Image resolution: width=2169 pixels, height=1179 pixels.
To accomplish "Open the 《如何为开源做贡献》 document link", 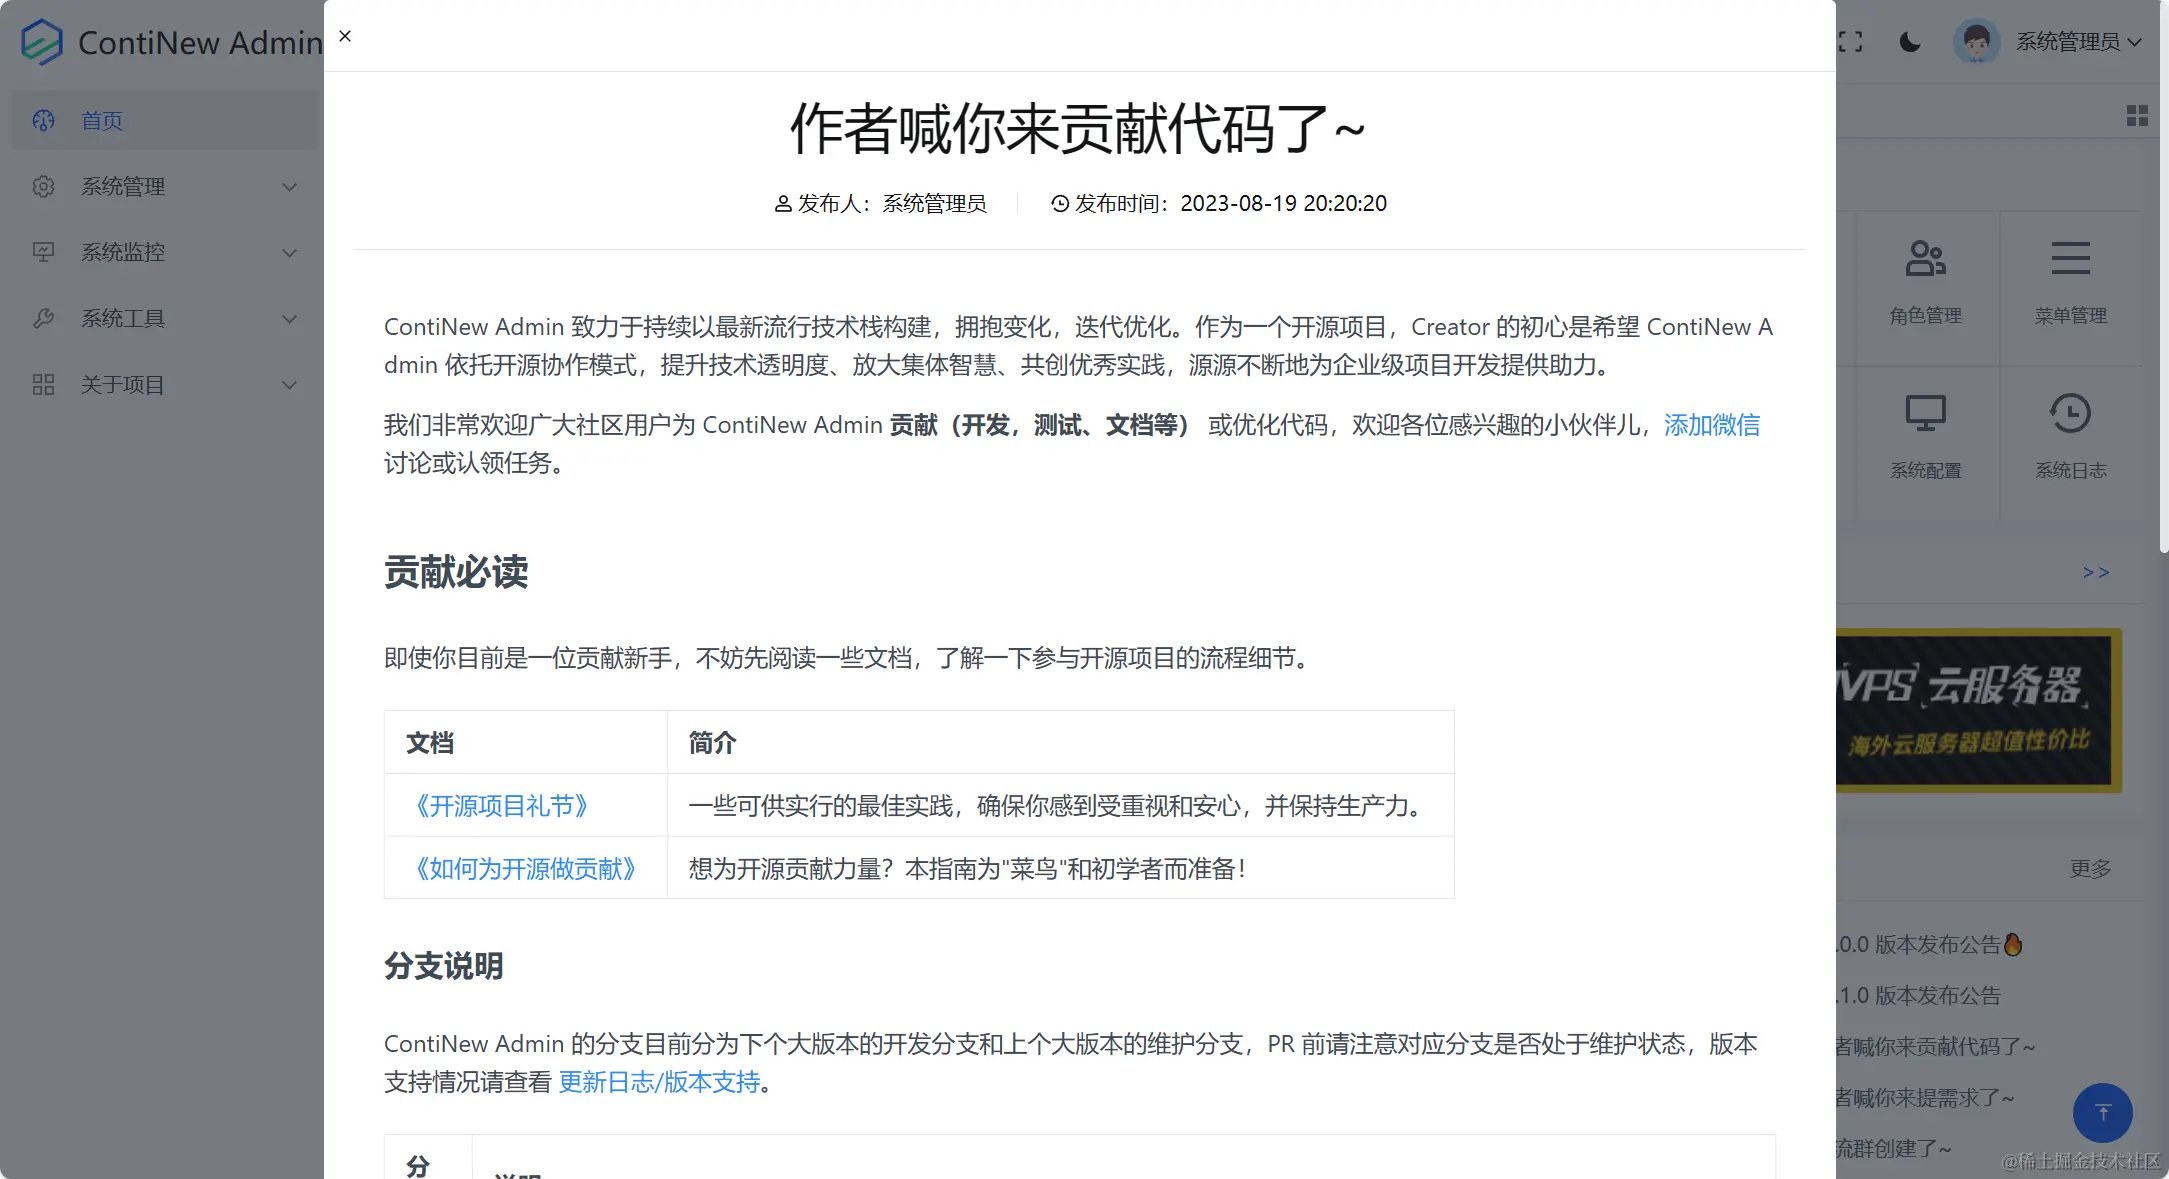I will [x=524, y=869].
